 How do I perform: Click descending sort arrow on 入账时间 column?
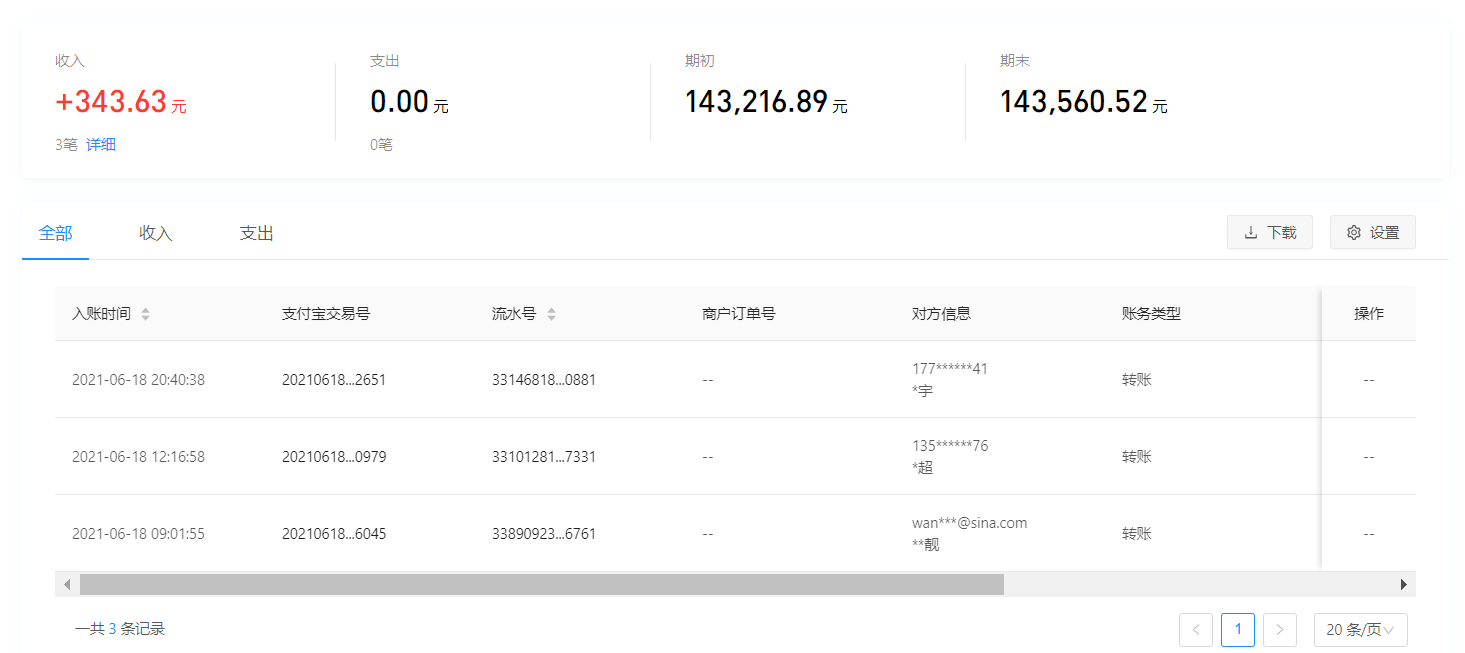[x=146, y=317]
